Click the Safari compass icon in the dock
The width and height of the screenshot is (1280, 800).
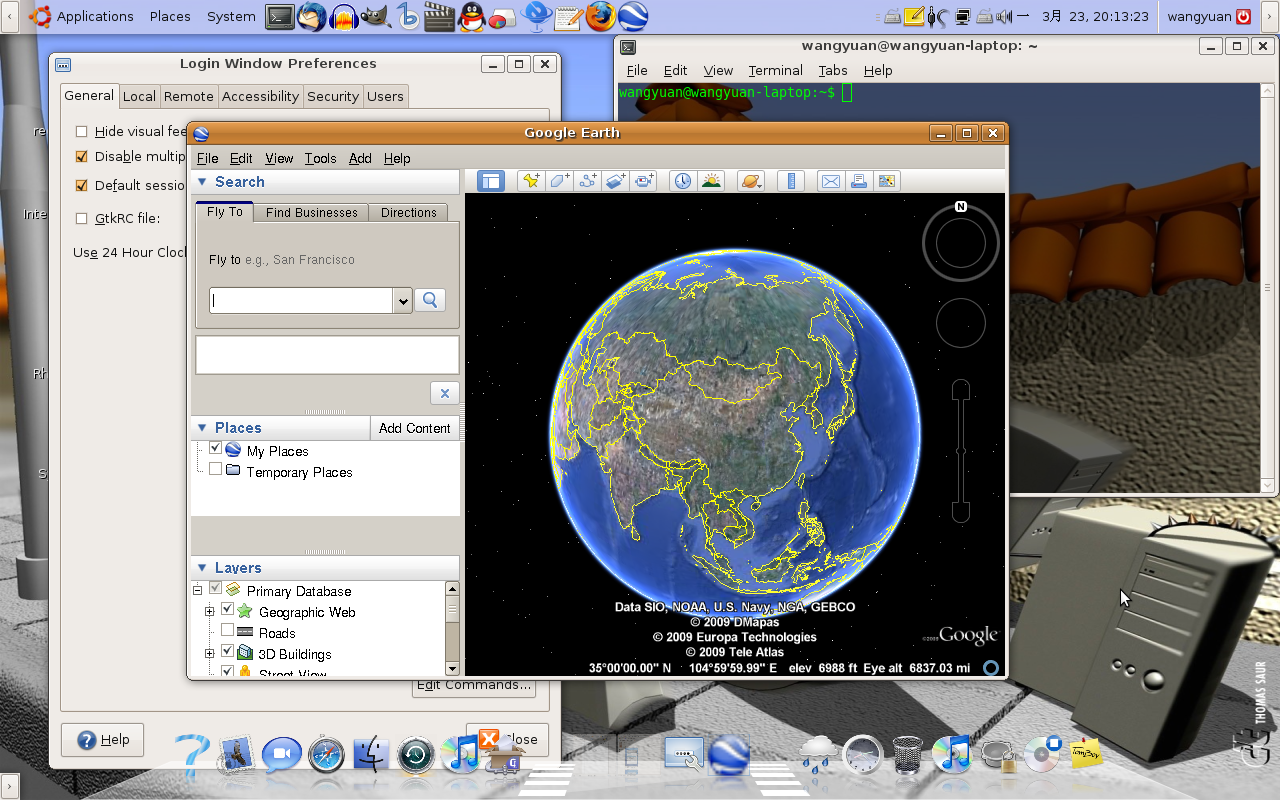tap(326, 755)
